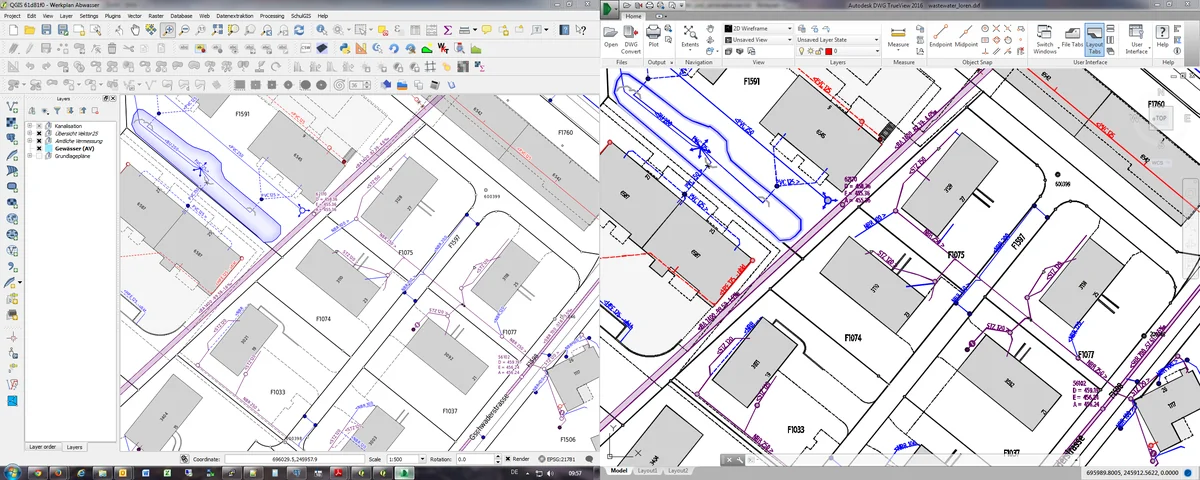Click the Layer order panel tab
1200x480 pixels.
pyautogui.click(x=42, y=447)
